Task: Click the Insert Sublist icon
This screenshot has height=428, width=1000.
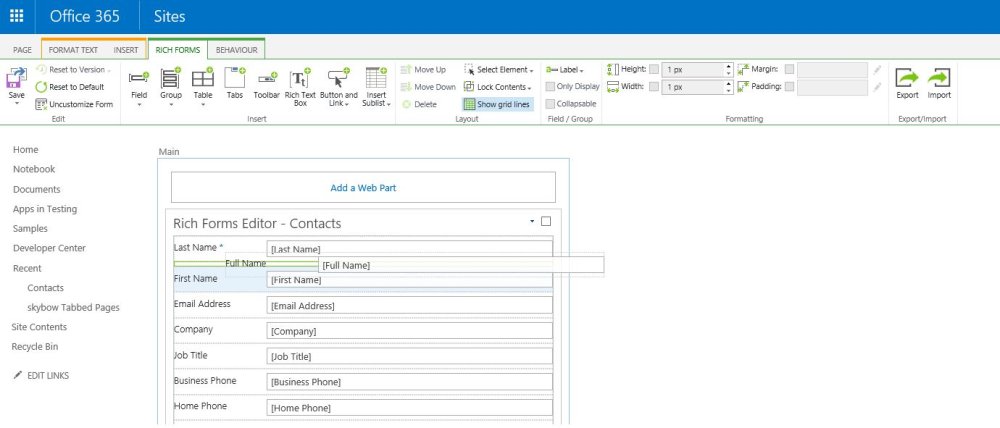Action: [x=376, y=78]
